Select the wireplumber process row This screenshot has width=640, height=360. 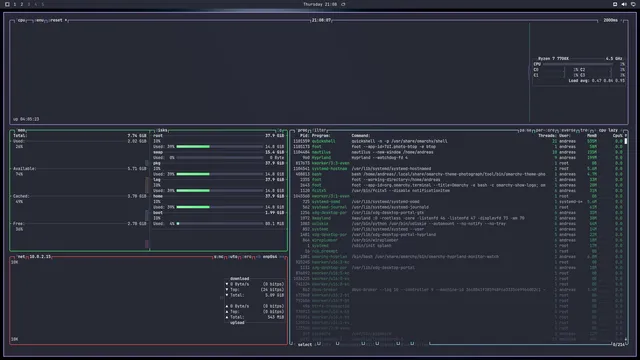pyautogui.click(x=457, y=240)
